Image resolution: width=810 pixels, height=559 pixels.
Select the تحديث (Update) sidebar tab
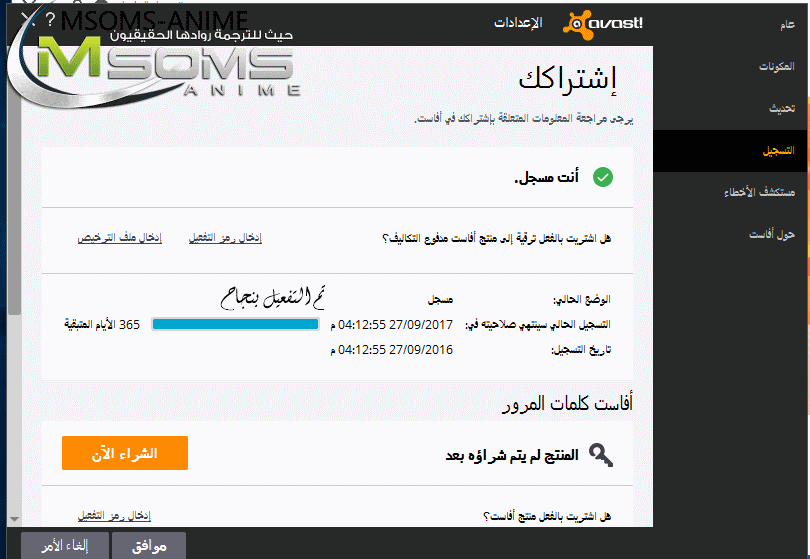(x=781, y=108)
